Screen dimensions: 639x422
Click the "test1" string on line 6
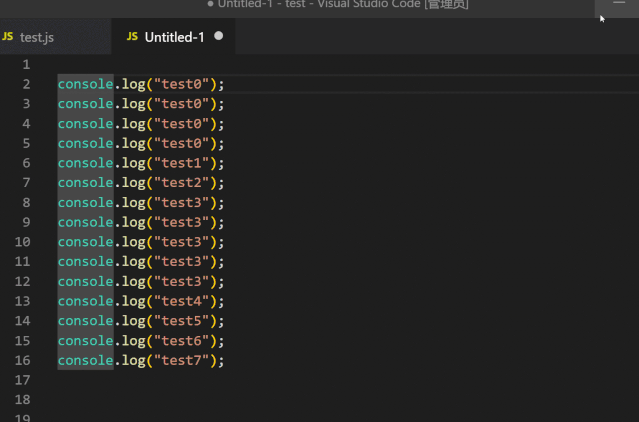coord(181,163)
